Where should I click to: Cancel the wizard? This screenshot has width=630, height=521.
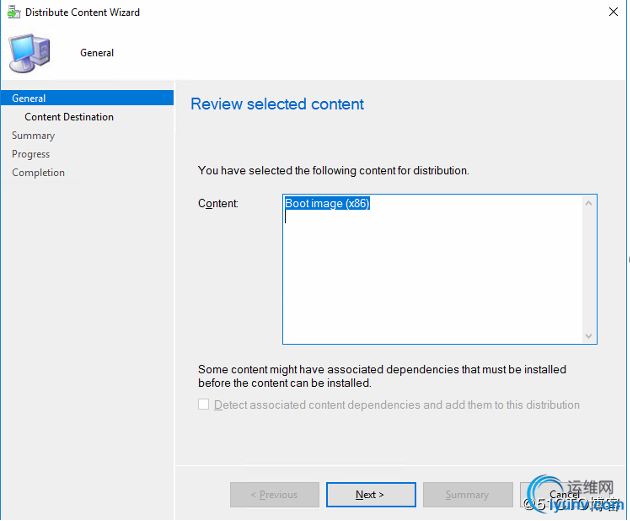[x=564, y=494]
